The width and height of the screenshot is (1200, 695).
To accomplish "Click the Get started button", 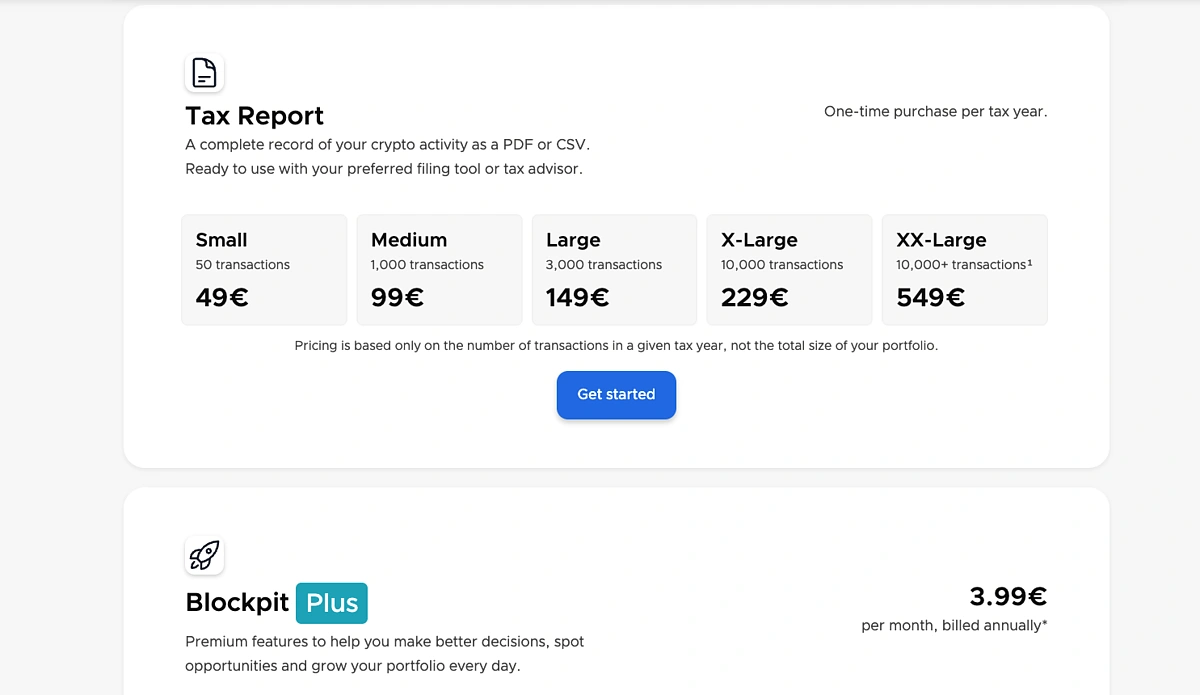I will (616, 395).
